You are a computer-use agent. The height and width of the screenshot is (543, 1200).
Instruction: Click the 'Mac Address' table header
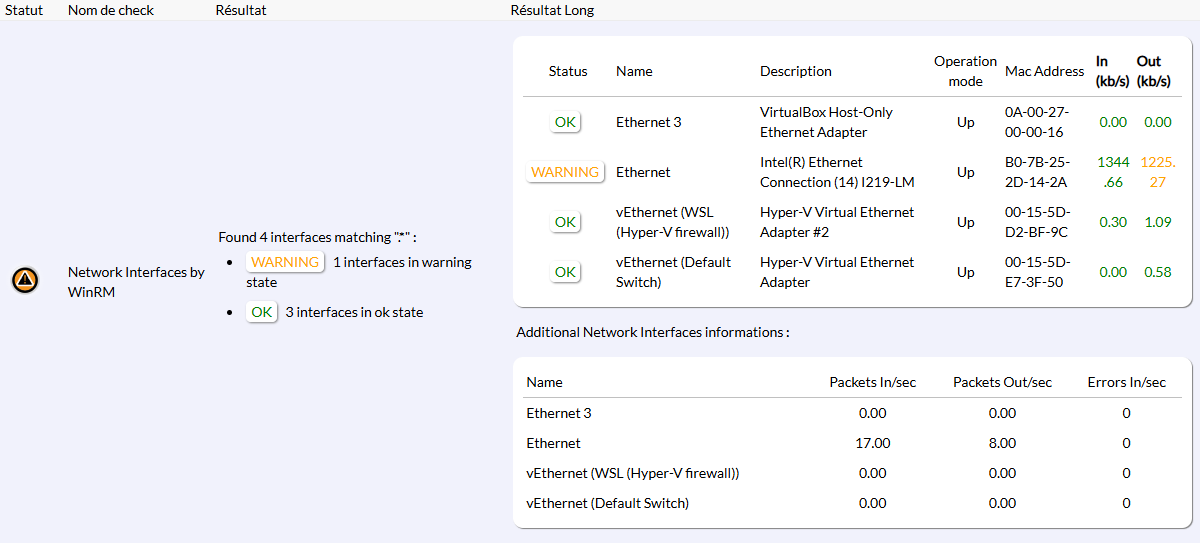tap(1044, 71)
